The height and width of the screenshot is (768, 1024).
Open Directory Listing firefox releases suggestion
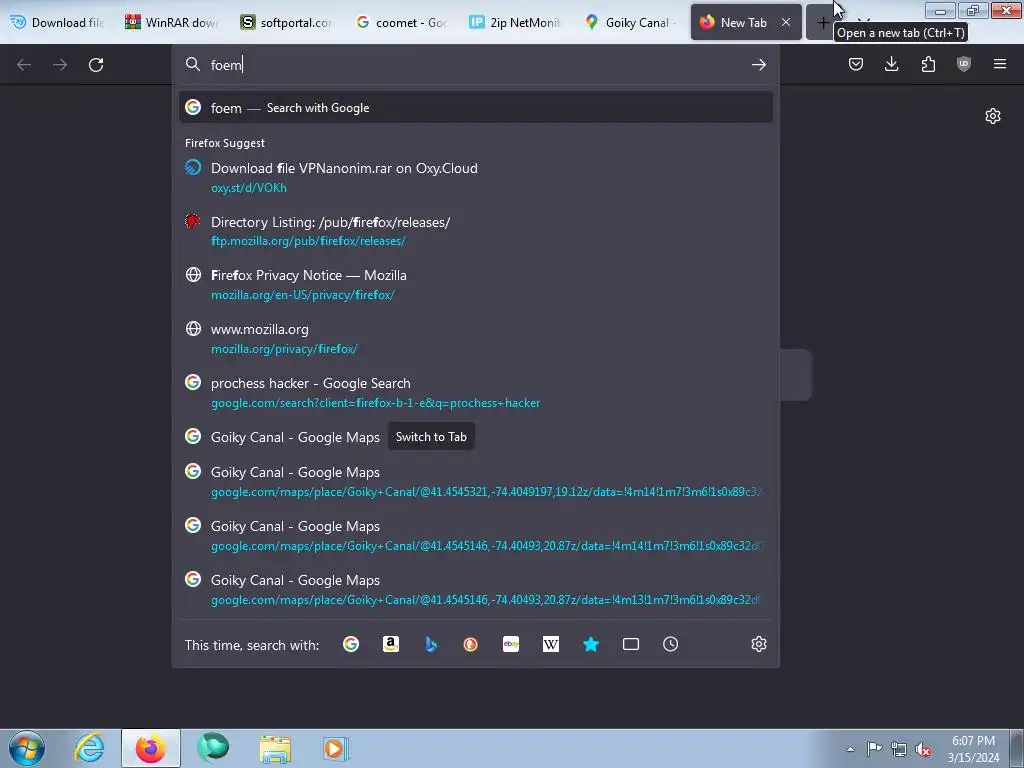pos(475,231)
